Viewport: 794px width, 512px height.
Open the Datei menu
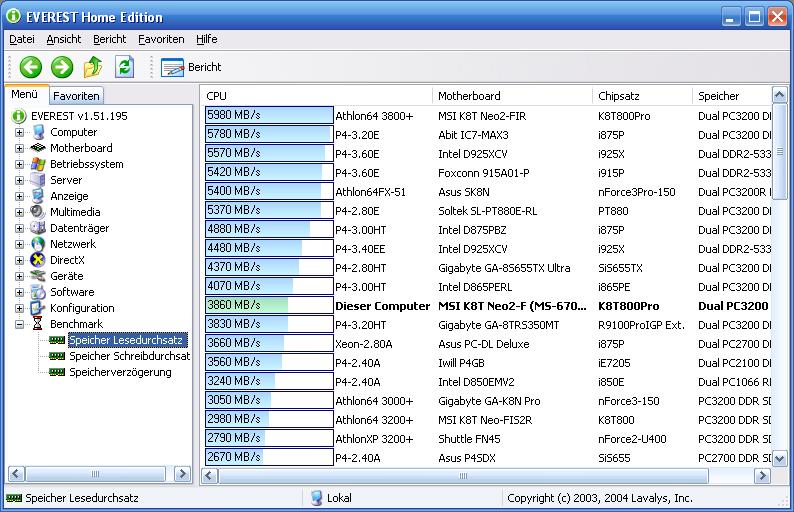22,39
